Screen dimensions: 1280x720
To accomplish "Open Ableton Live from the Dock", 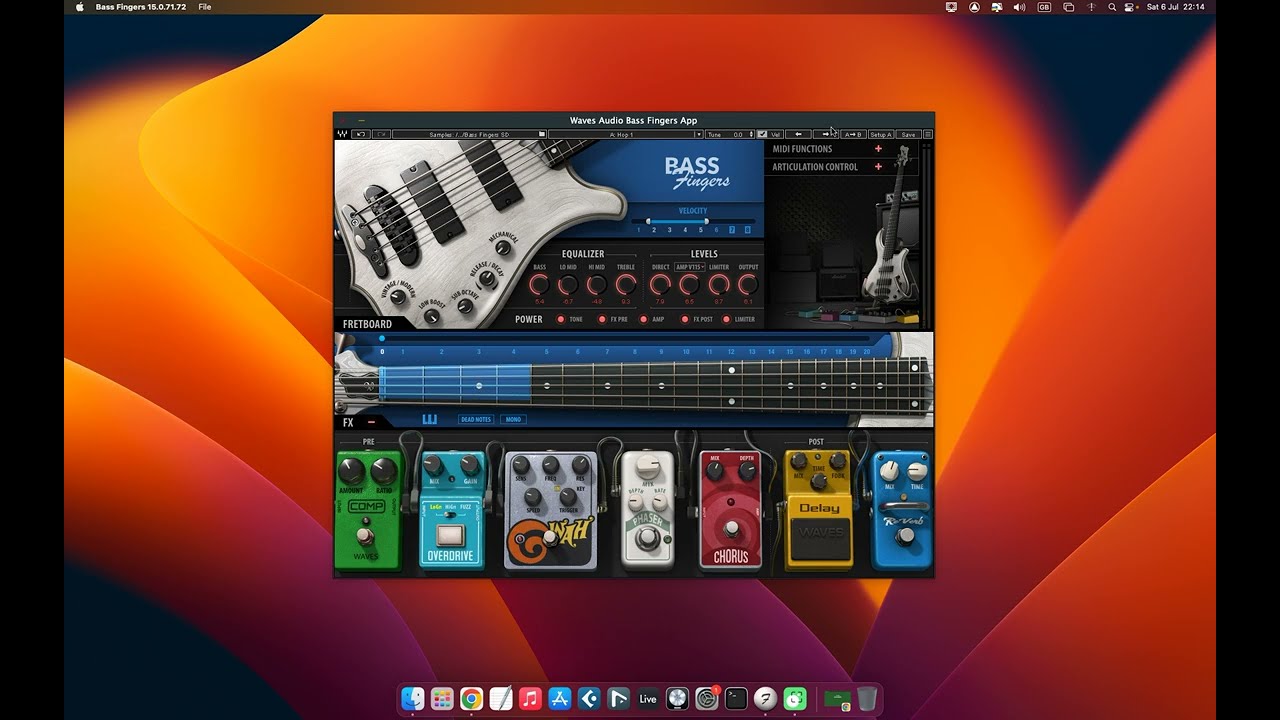I will (x=648, y=698).
